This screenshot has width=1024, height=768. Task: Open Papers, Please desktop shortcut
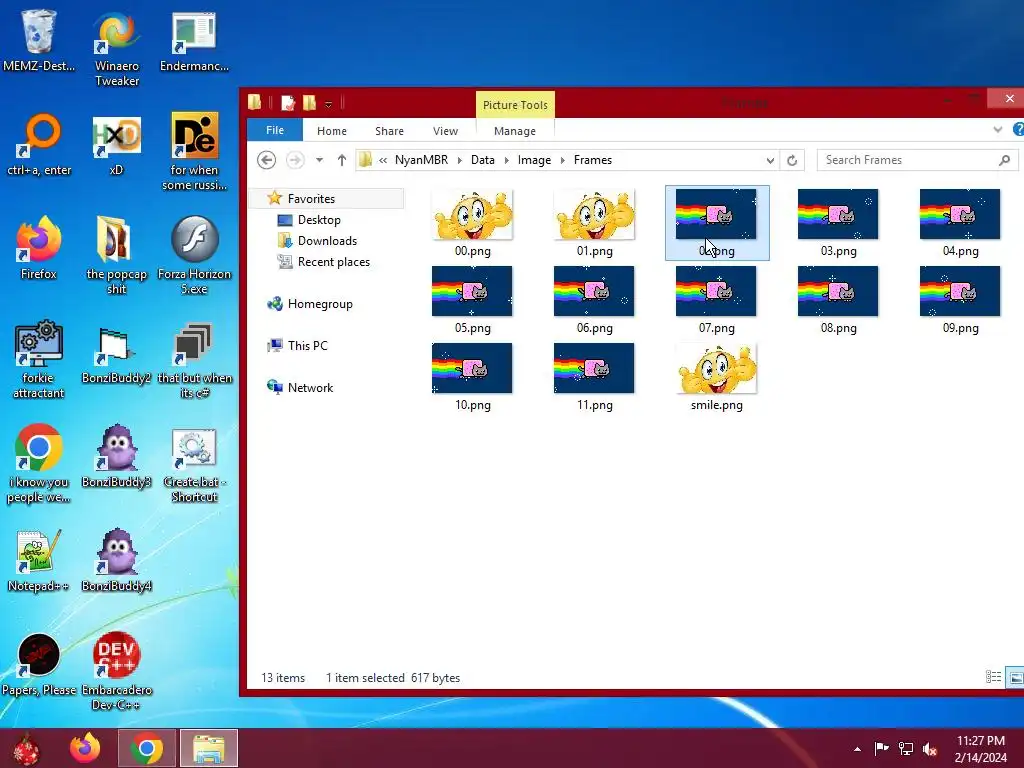39,665
